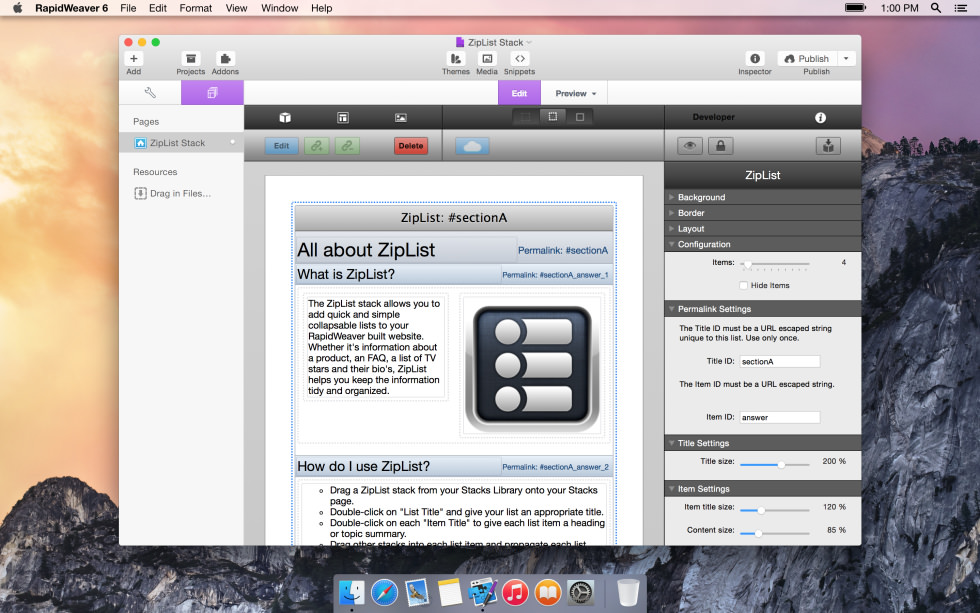980x613 pixels.
Task: Open the Snippets code icon
Action: (x=519, y=59)
